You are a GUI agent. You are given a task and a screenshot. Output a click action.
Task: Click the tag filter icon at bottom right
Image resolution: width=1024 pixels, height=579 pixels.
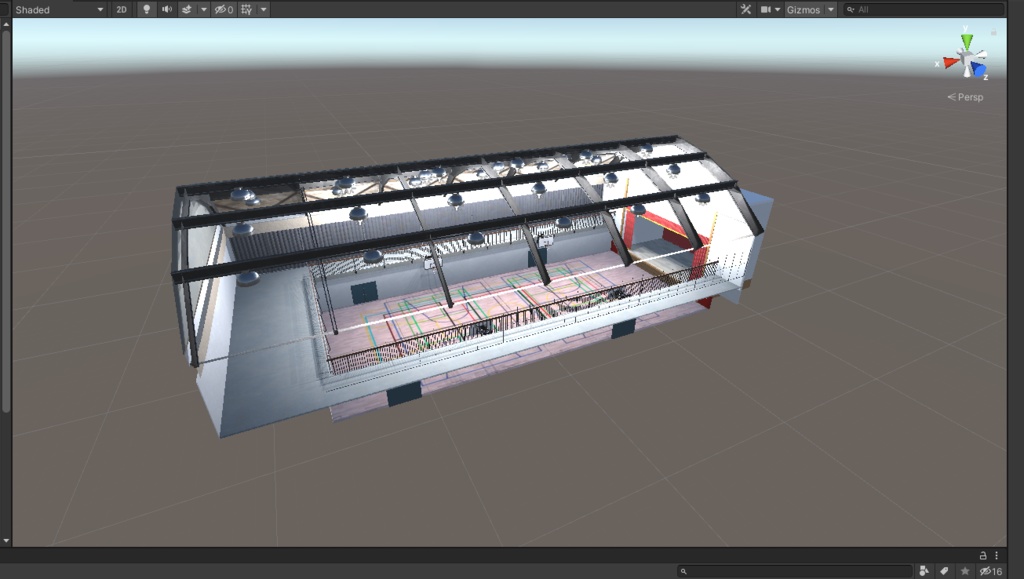click(945, 570)
